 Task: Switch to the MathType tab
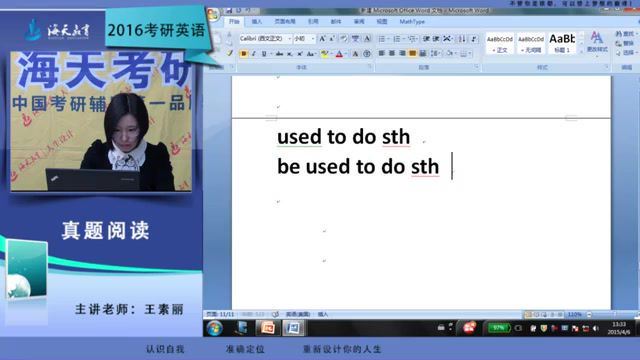tap(412, 22)
